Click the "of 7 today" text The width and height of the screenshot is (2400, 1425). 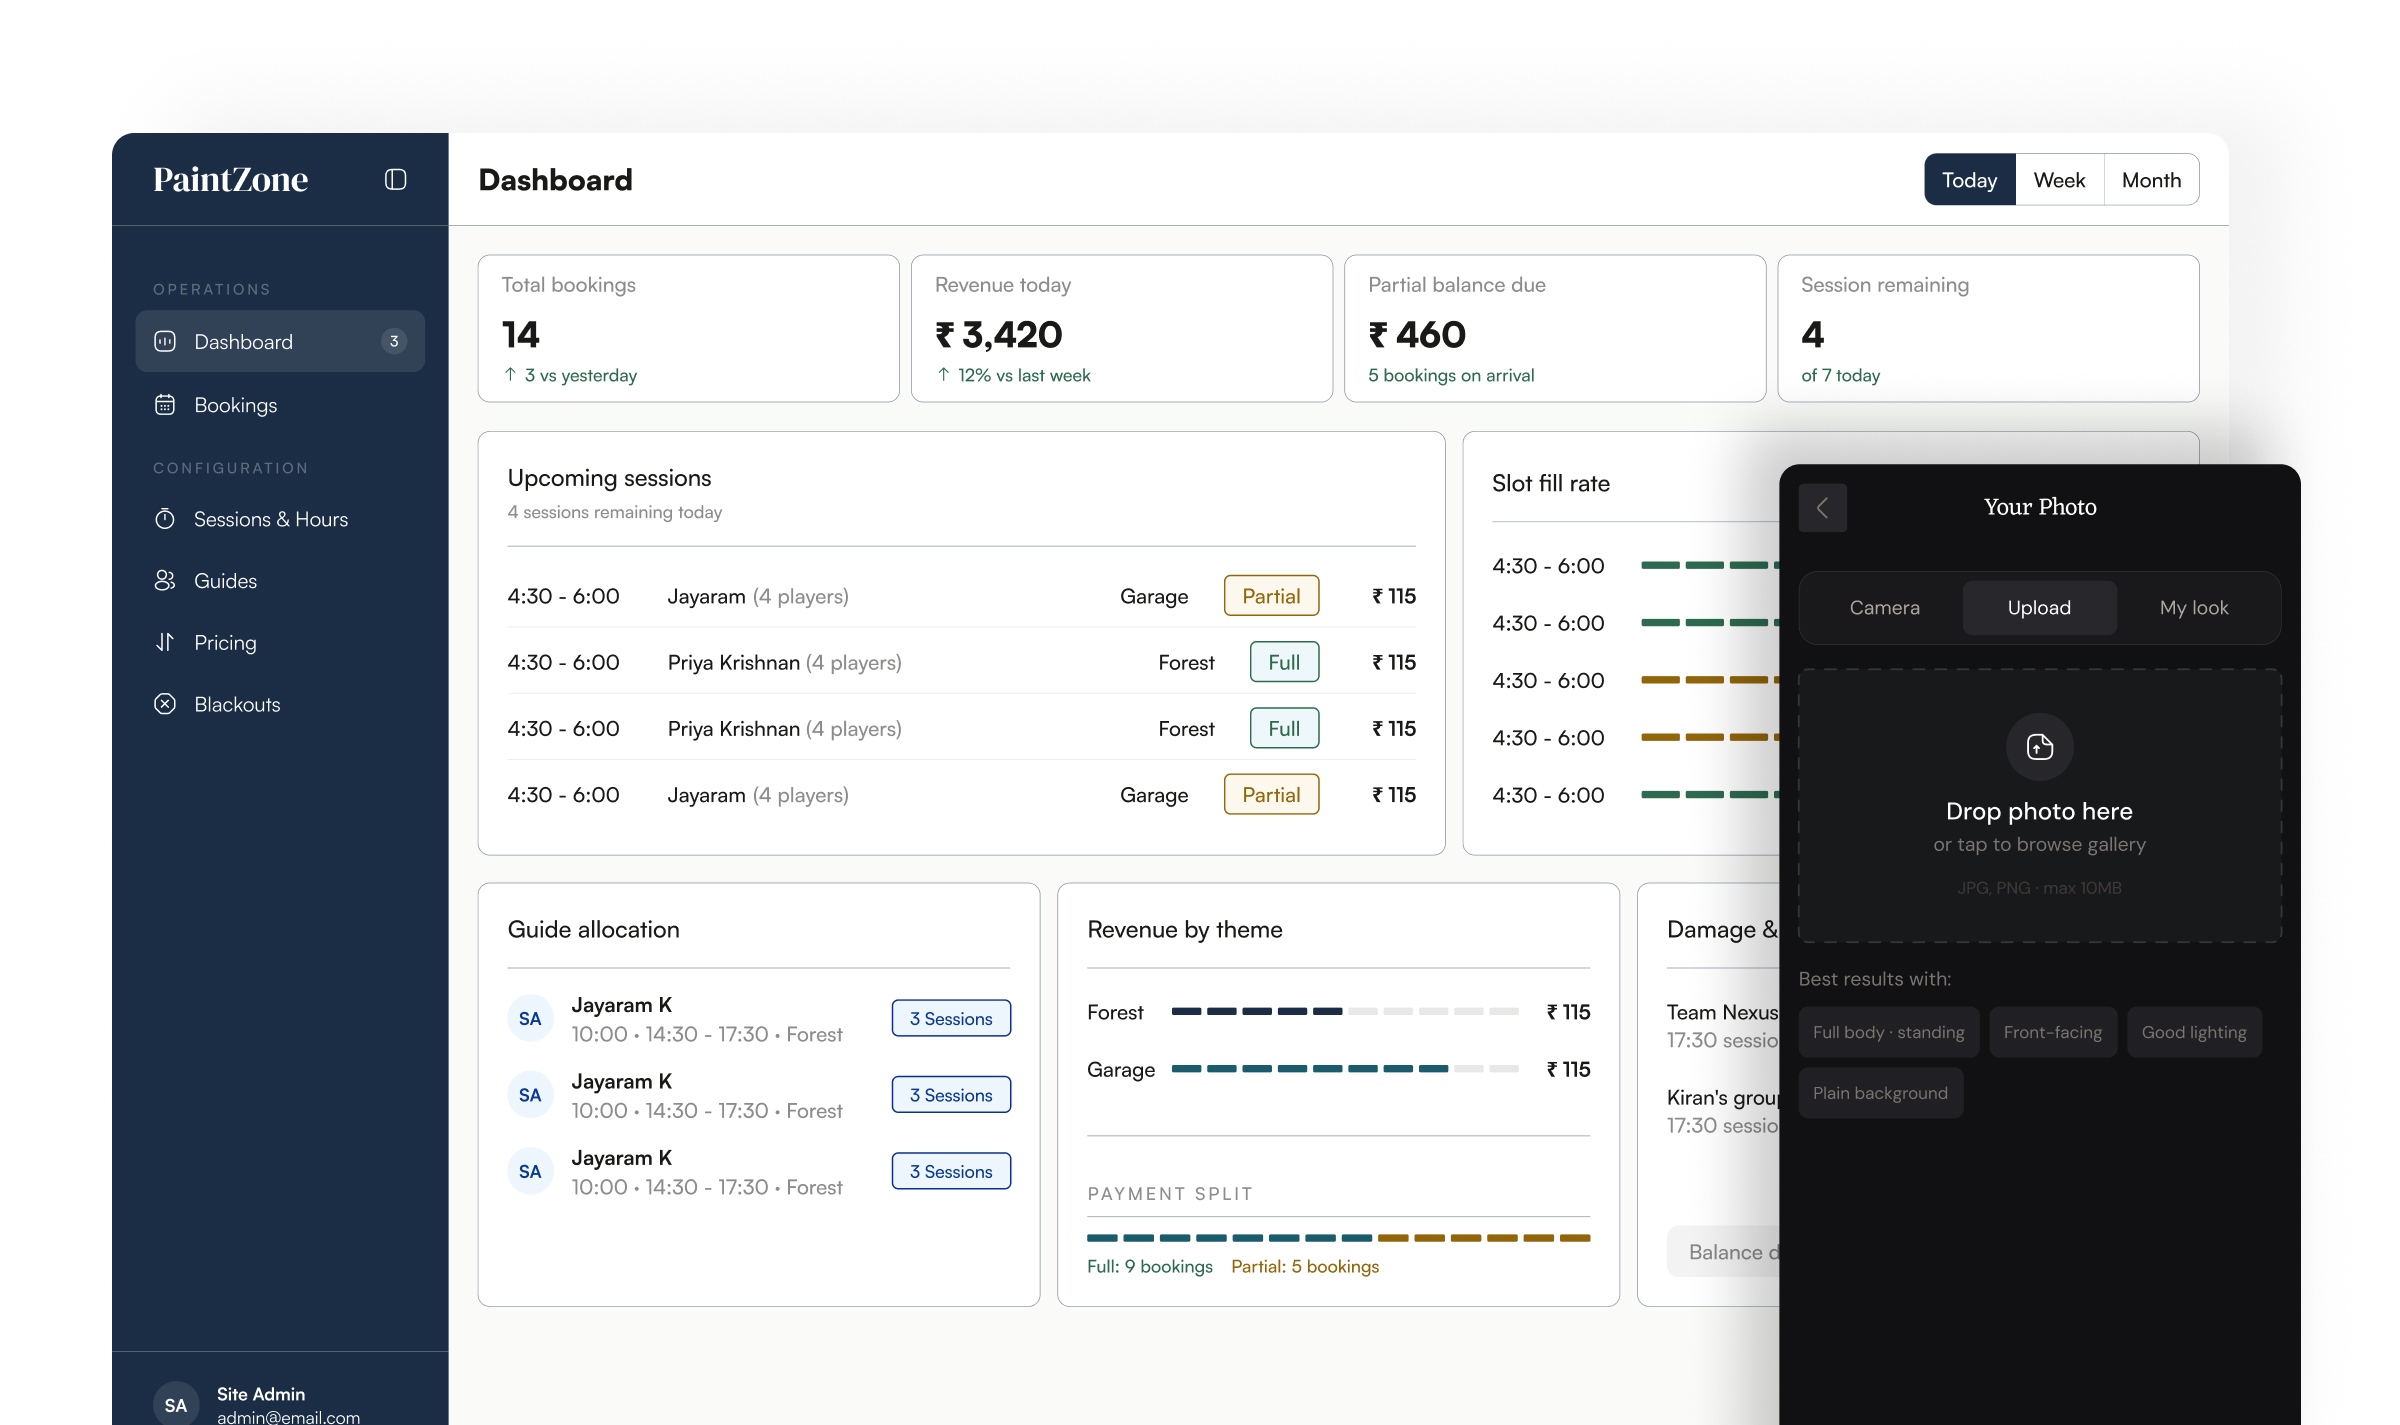[1840, 375]
